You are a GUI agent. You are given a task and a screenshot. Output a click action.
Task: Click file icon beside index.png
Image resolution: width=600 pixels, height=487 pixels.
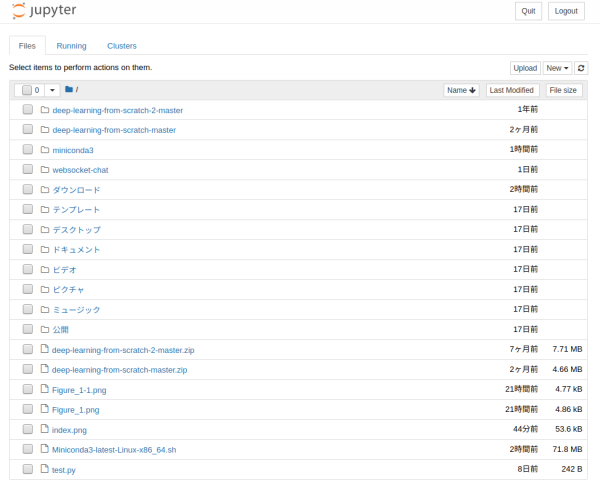(x=45, y=430)
